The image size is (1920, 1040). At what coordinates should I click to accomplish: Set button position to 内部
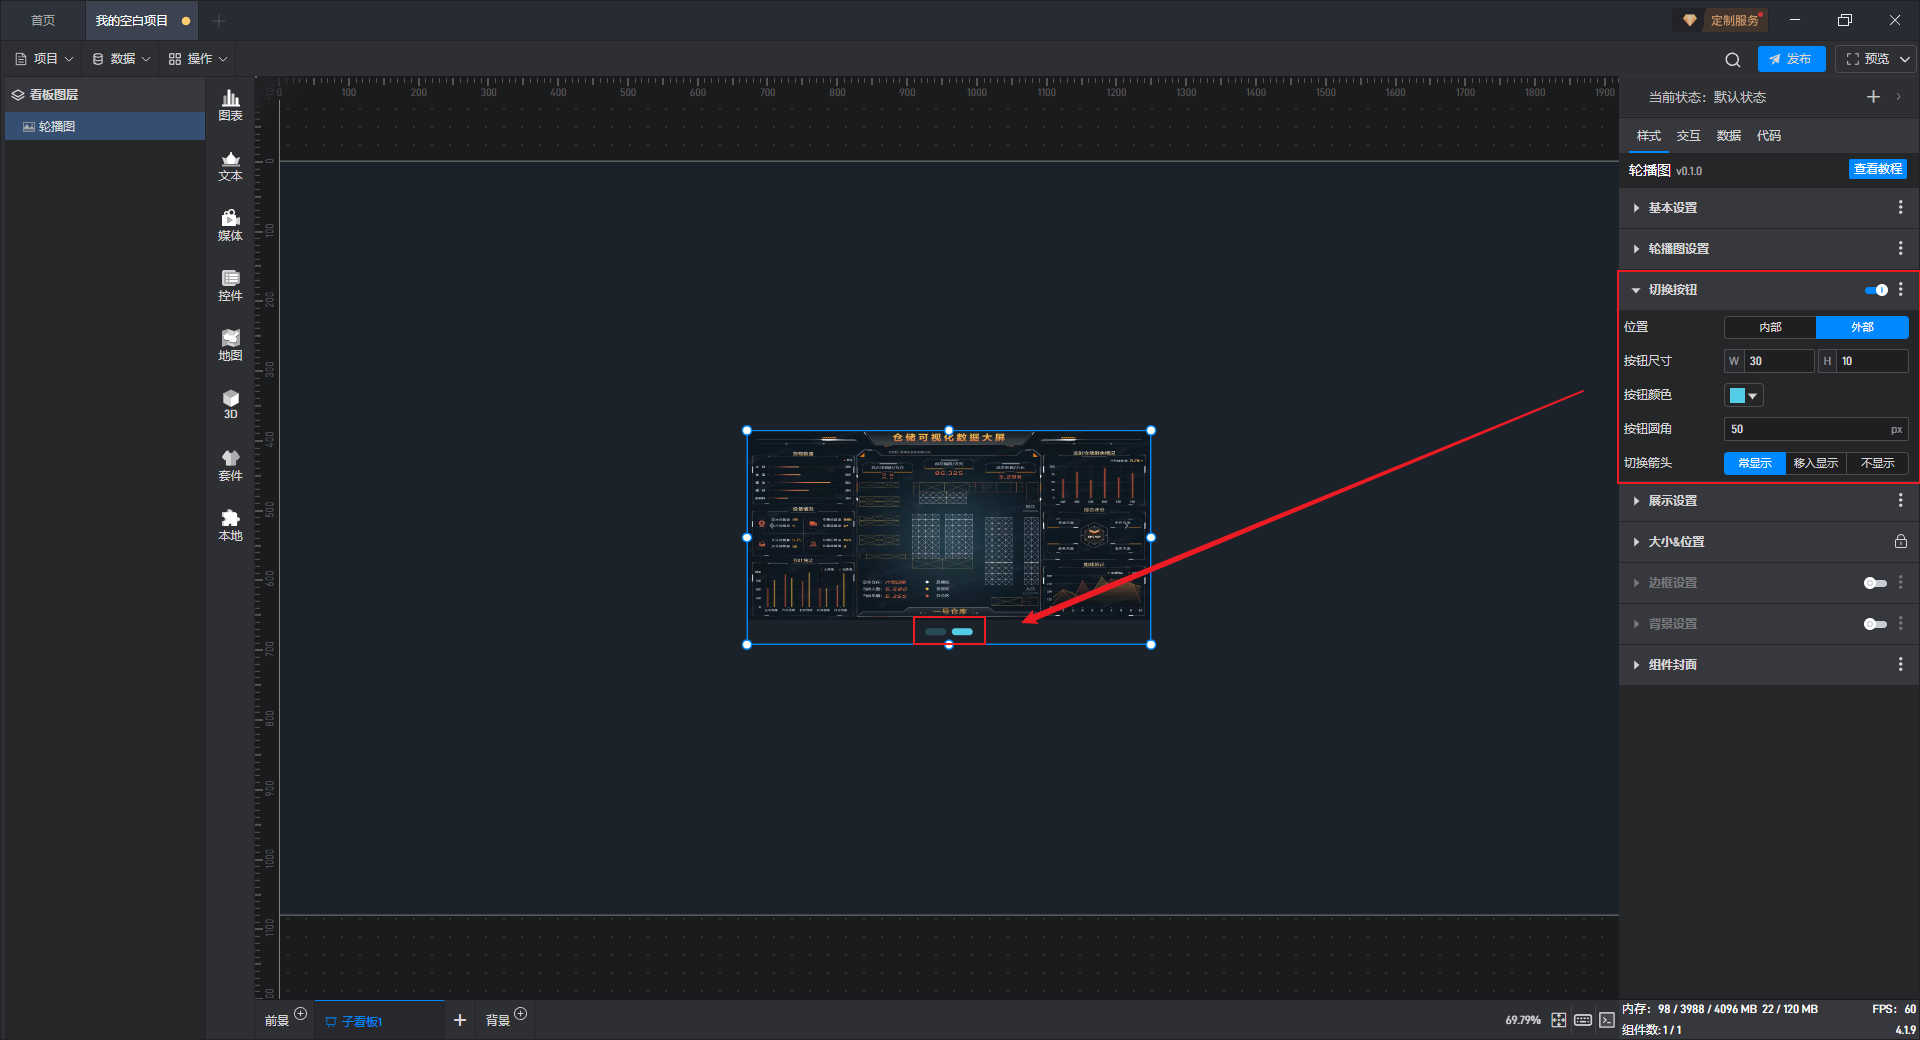coord(1770,327)
